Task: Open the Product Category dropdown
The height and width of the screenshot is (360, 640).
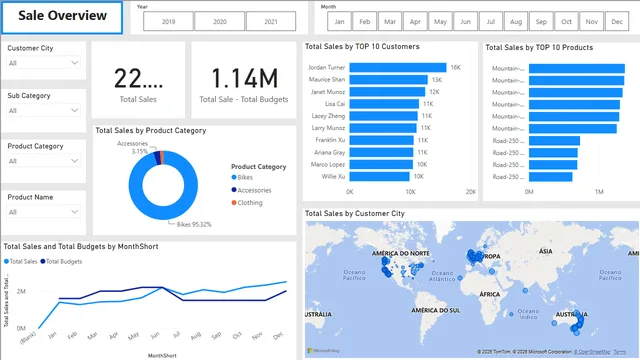Action: click(43, 161)
